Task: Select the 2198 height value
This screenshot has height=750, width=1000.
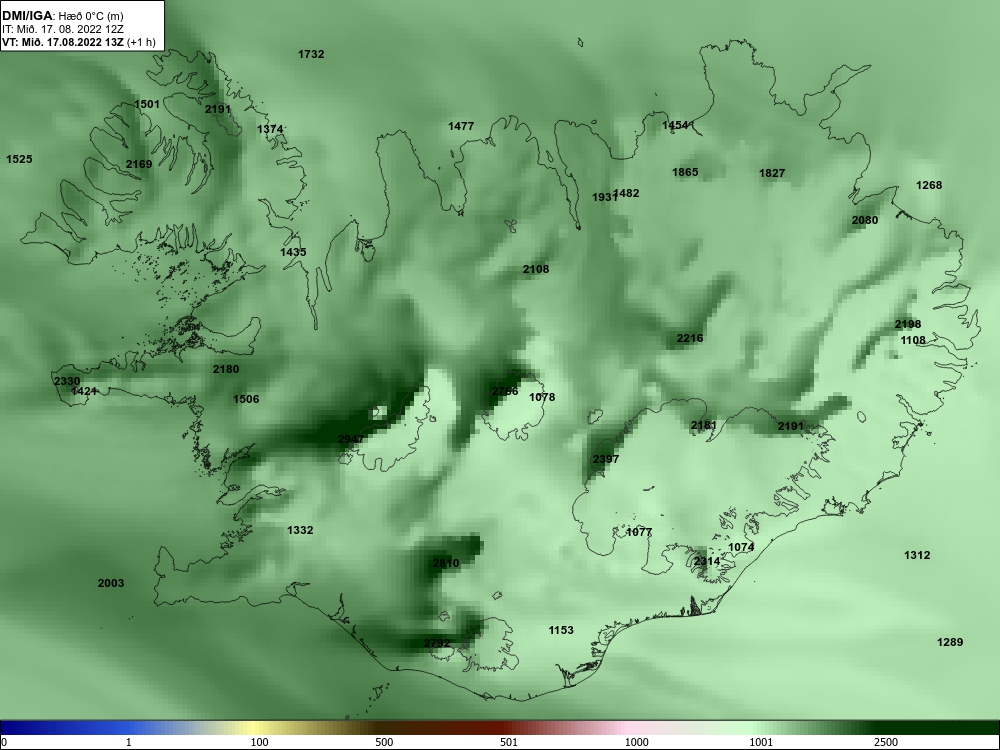Action: [x=908, y=324]
